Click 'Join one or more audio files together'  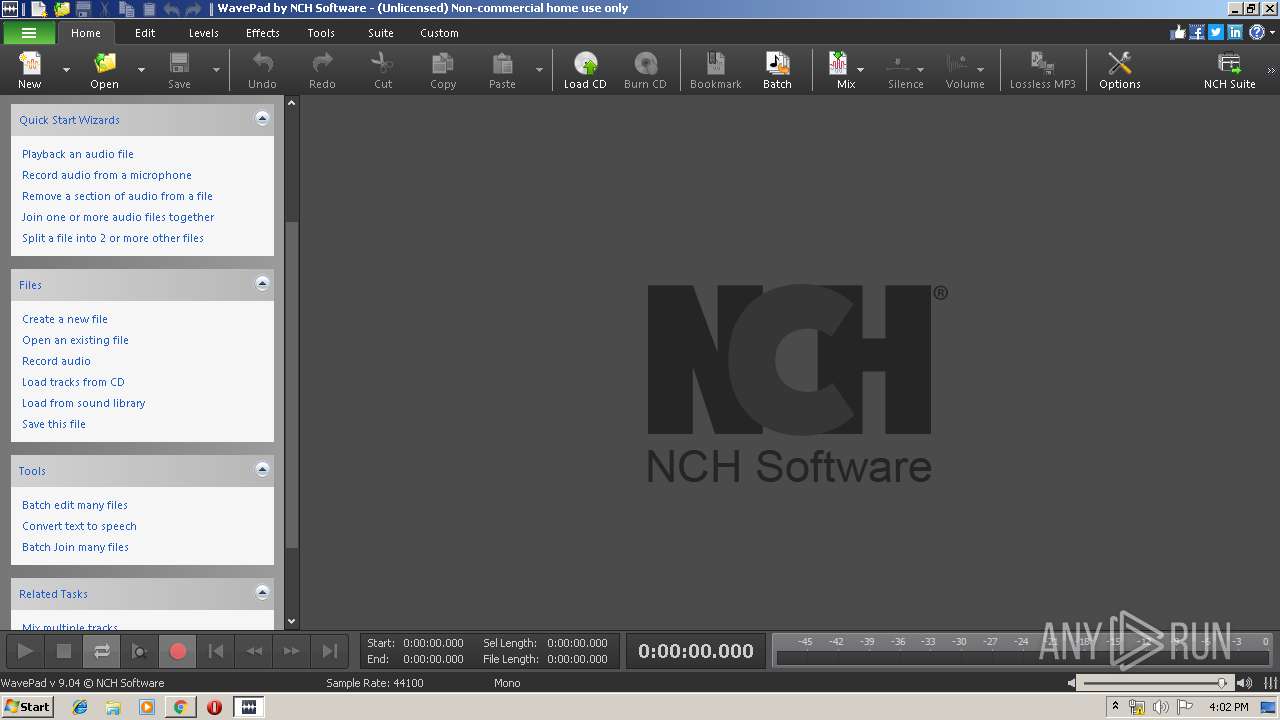pyautogui.click(x=118, y=217)
